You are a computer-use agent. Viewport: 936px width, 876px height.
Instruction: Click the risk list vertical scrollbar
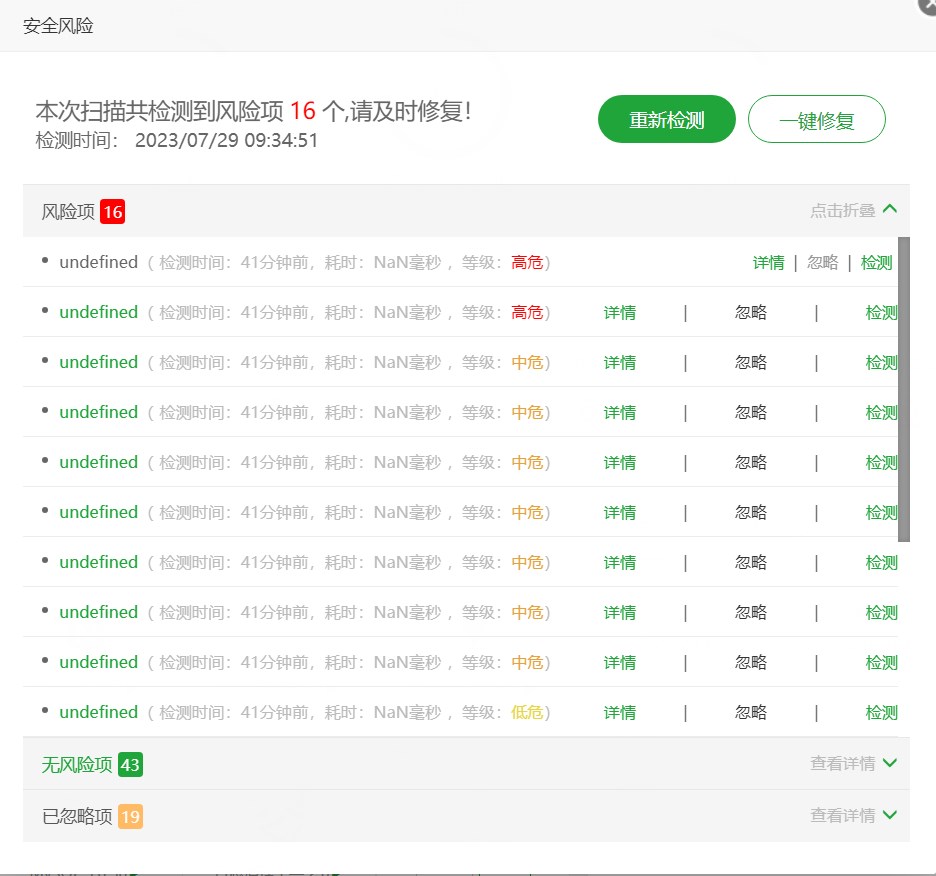[x=904, y=390]
